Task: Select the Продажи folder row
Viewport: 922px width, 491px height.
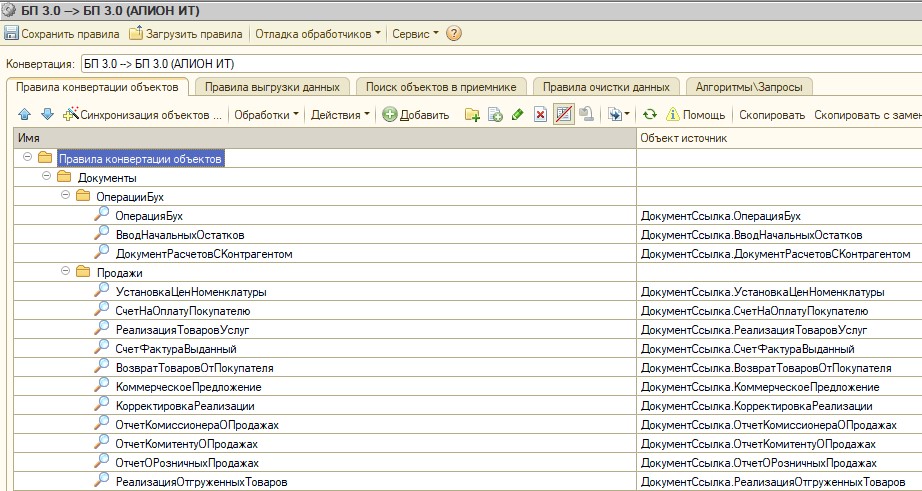Action: click(325, 273)
